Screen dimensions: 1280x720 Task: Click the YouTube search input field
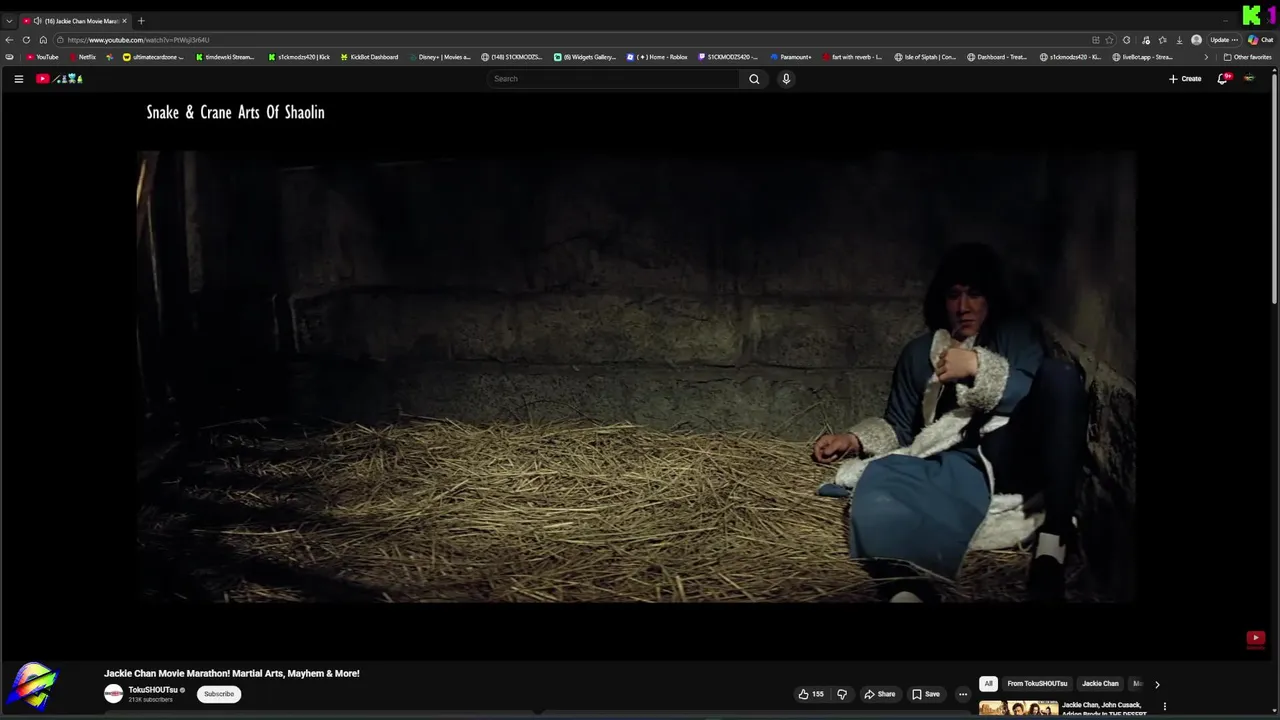pos(614,79)
